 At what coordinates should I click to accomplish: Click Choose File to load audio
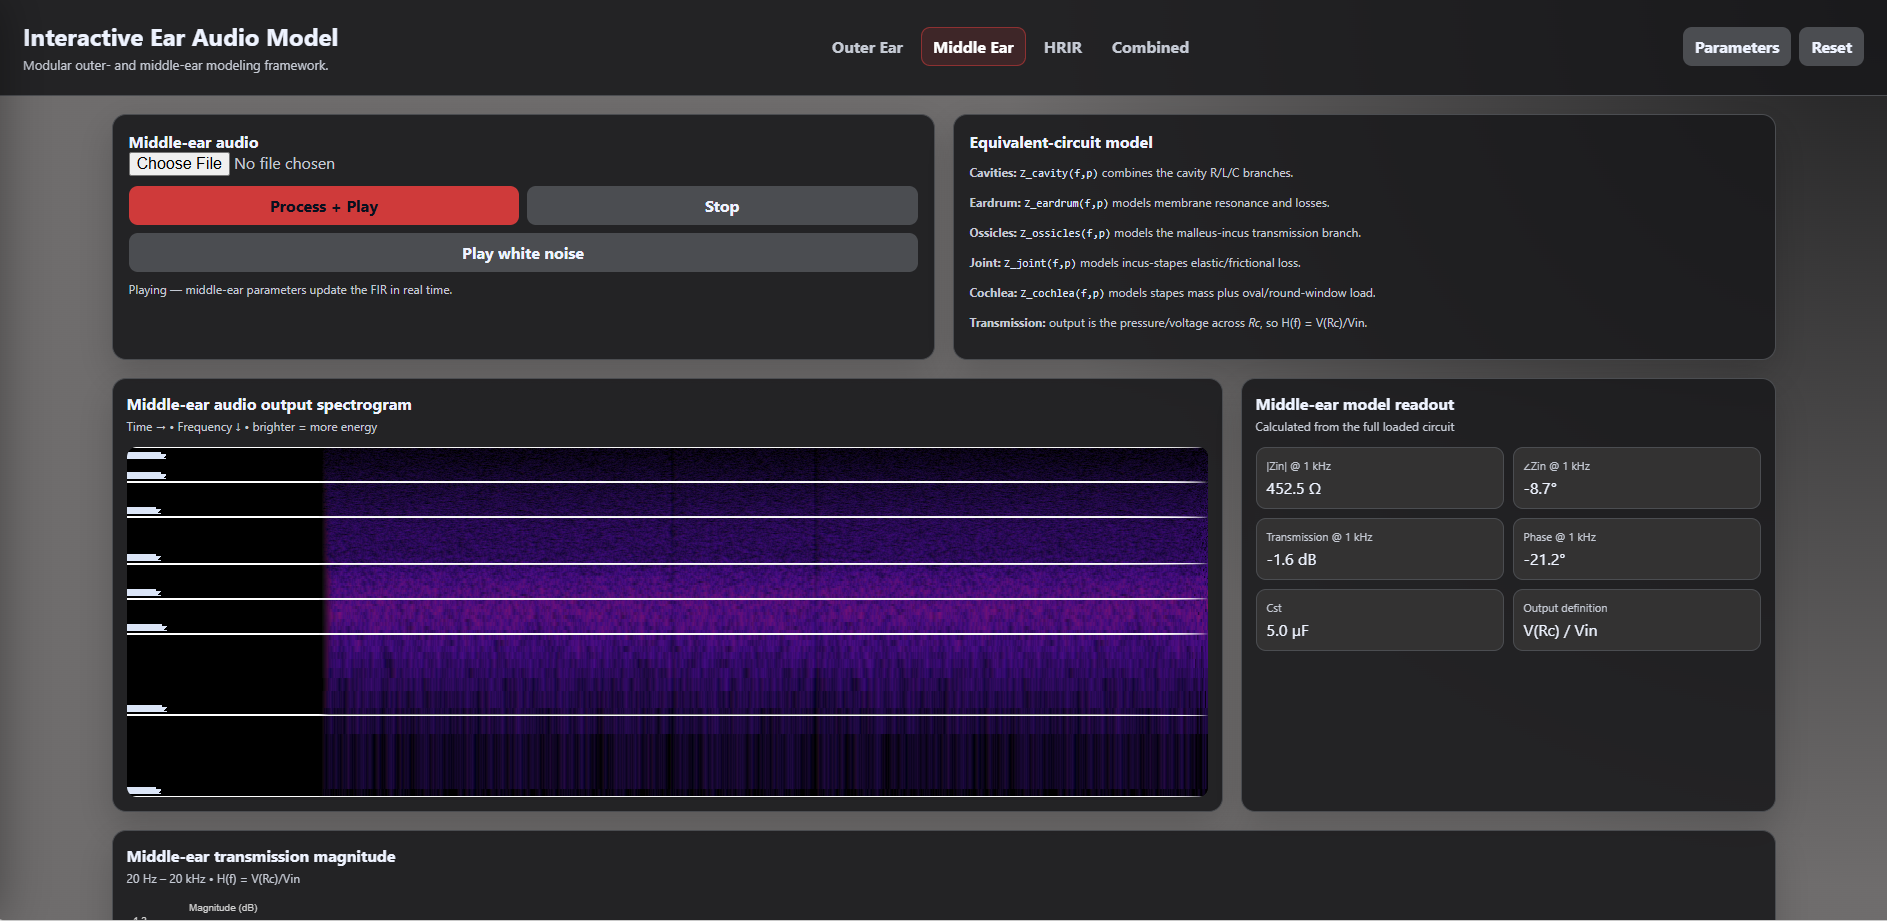tap(179, 164)
